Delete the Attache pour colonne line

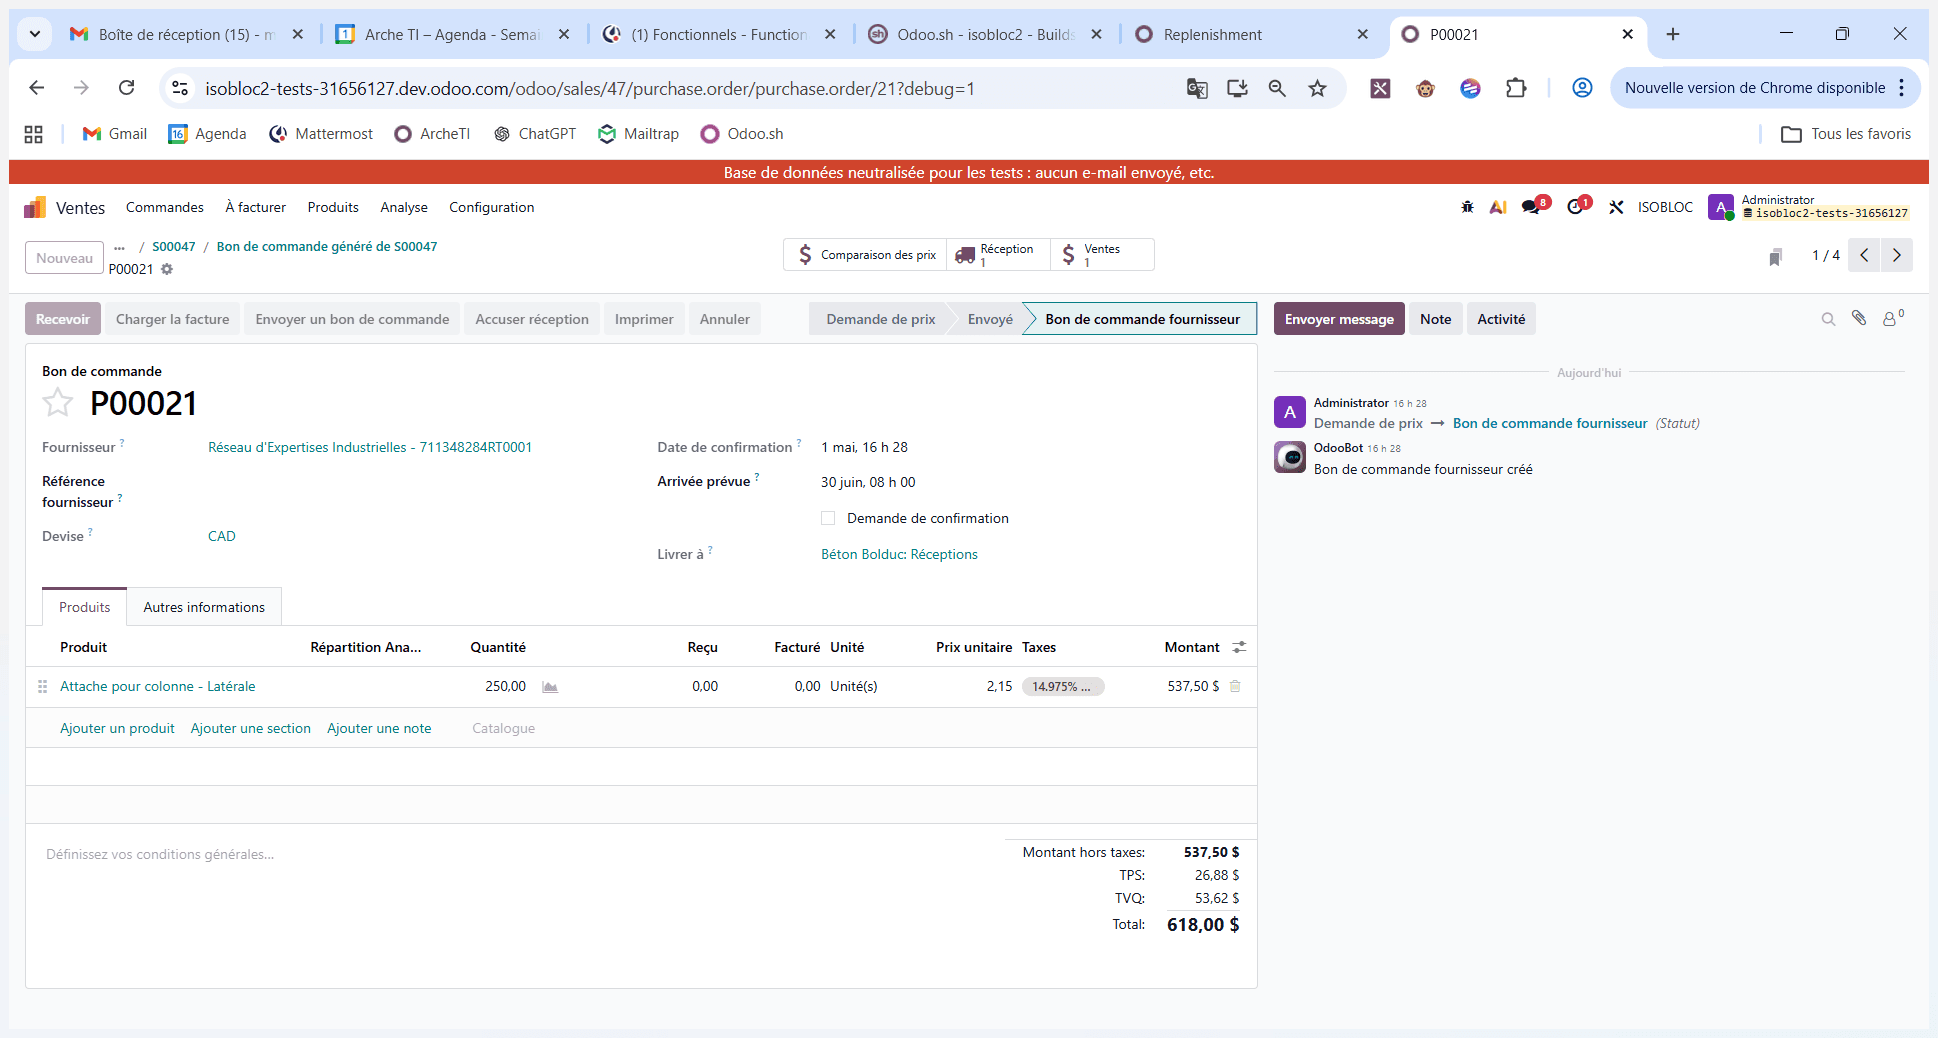(x=1235, y=686)
